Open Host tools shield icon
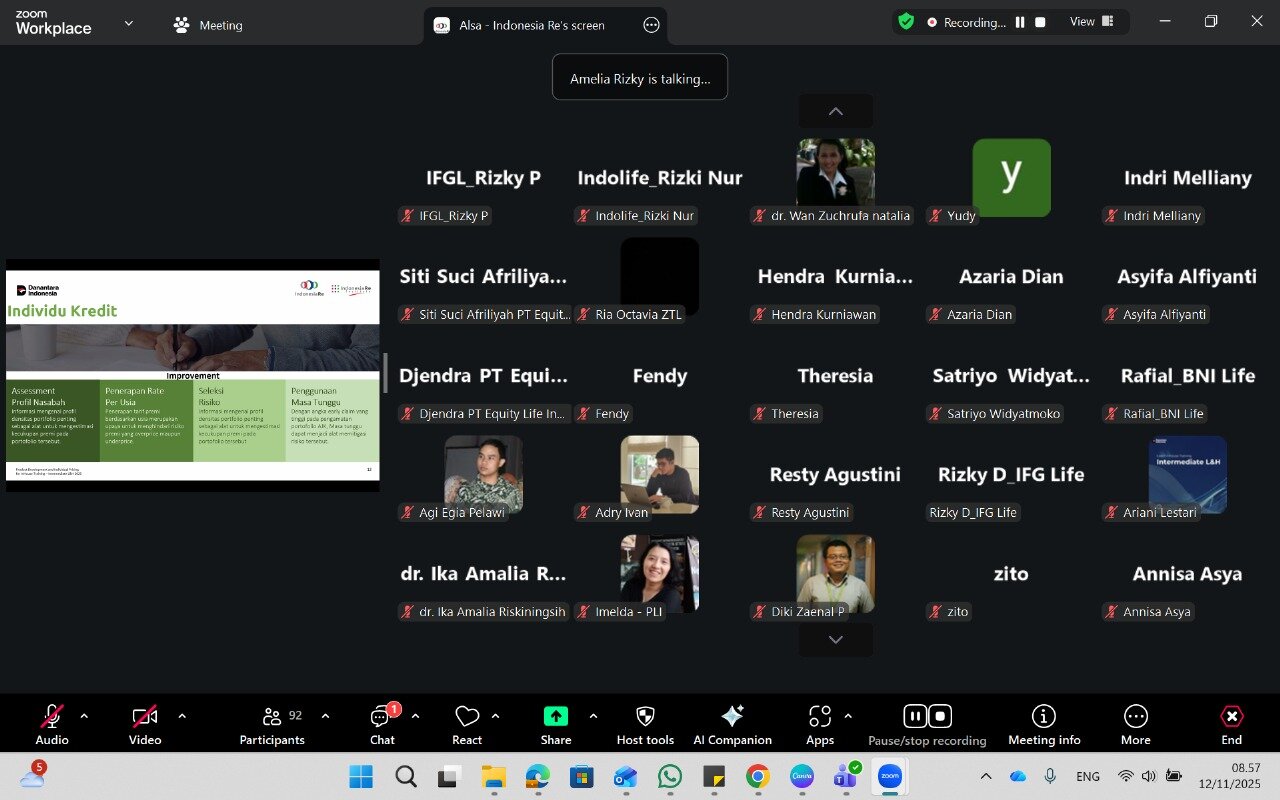The width and height of the screenshot is (1280, 800). [x=645, y=724]
